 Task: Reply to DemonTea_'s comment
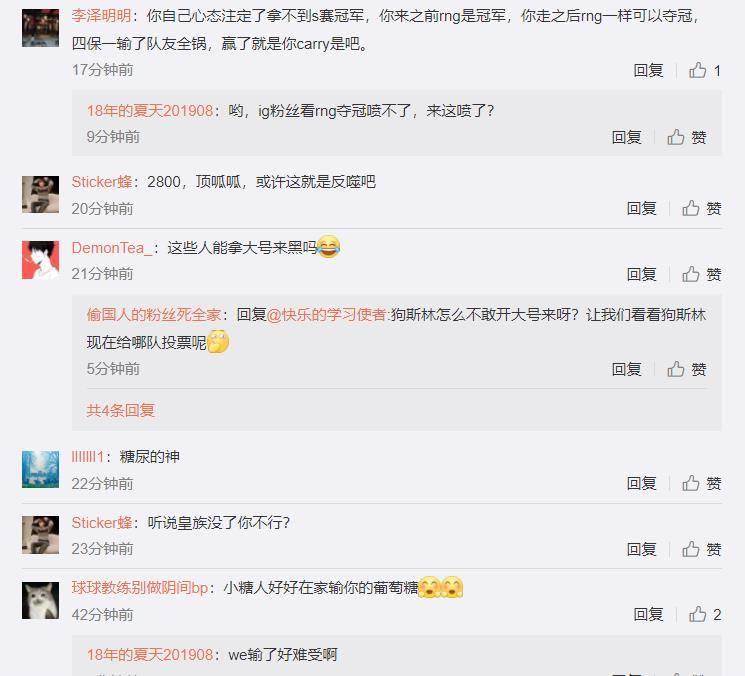click(x=641, y=274)
